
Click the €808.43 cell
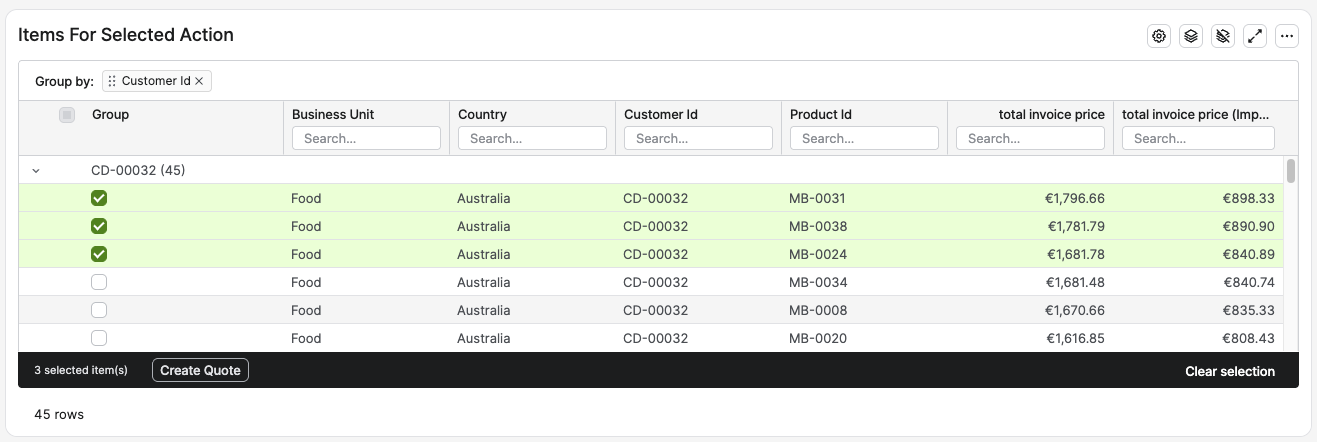point(1248,338)
